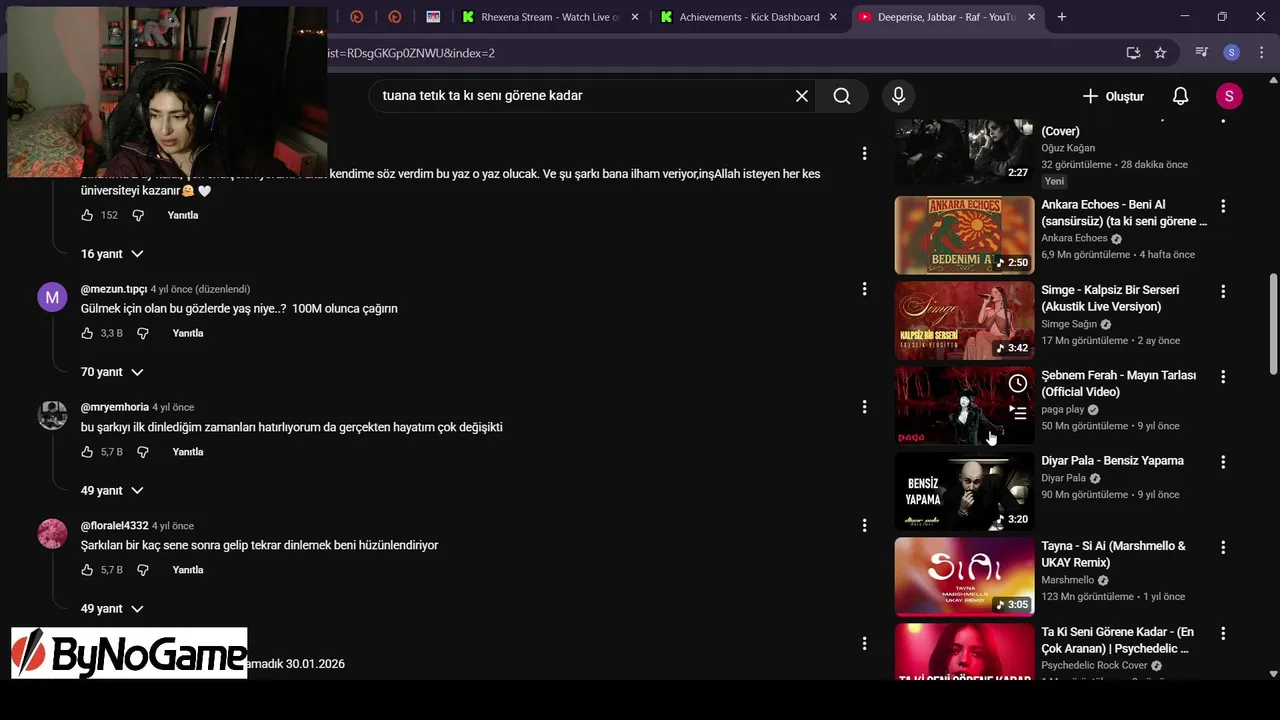The width and height of the screenshot is (1280, 720).
Task: Close the Achievements Kick Dashboard tab
Action: tap(833, 17)
